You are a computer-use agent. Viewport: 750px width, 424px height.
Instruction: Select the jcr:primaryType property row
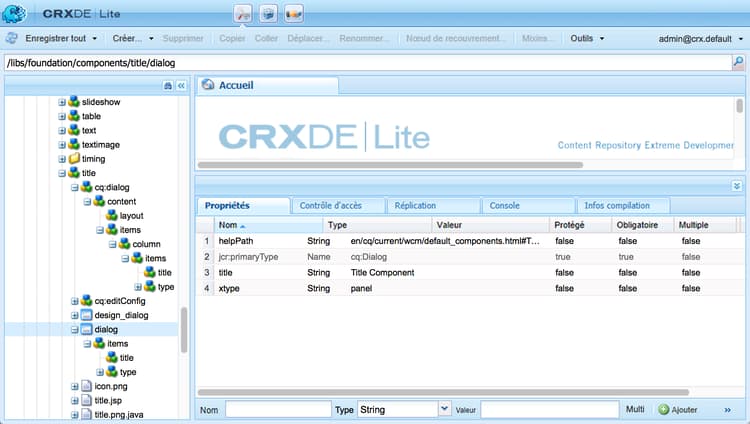(x=470, y=257)
